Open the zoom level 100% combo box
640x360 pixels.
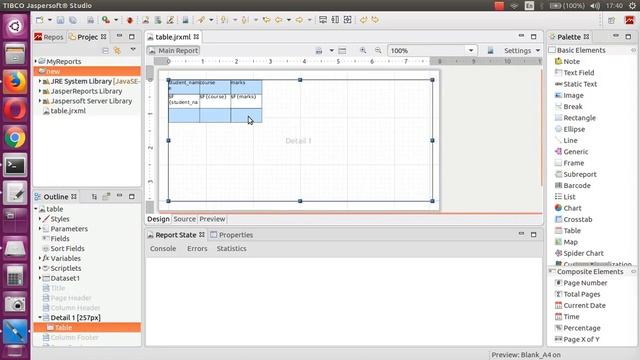point(432,51)
